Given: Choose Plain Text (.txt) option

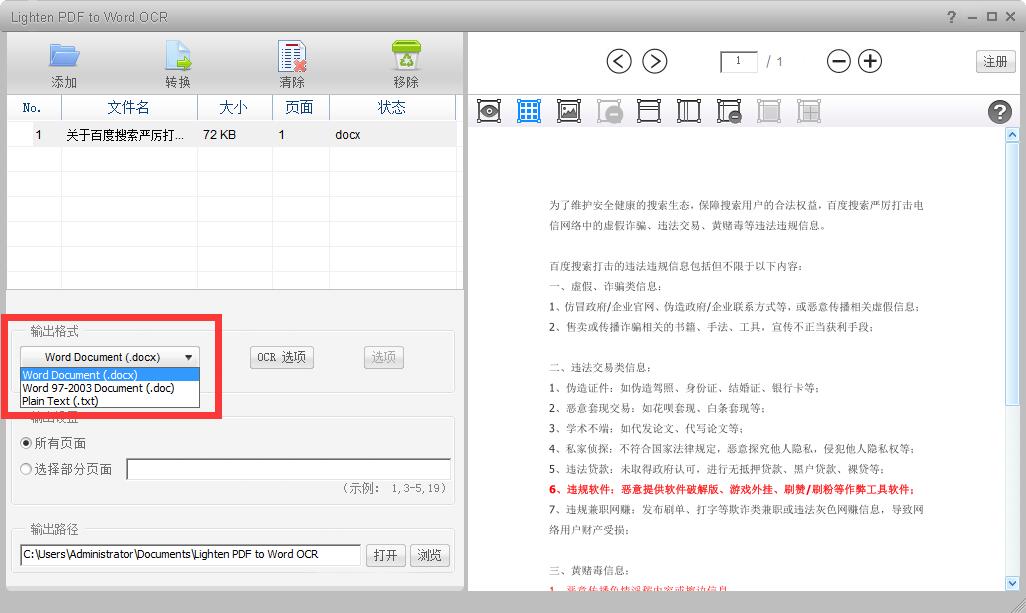Looking at the screenshot, I should point(110,401).
